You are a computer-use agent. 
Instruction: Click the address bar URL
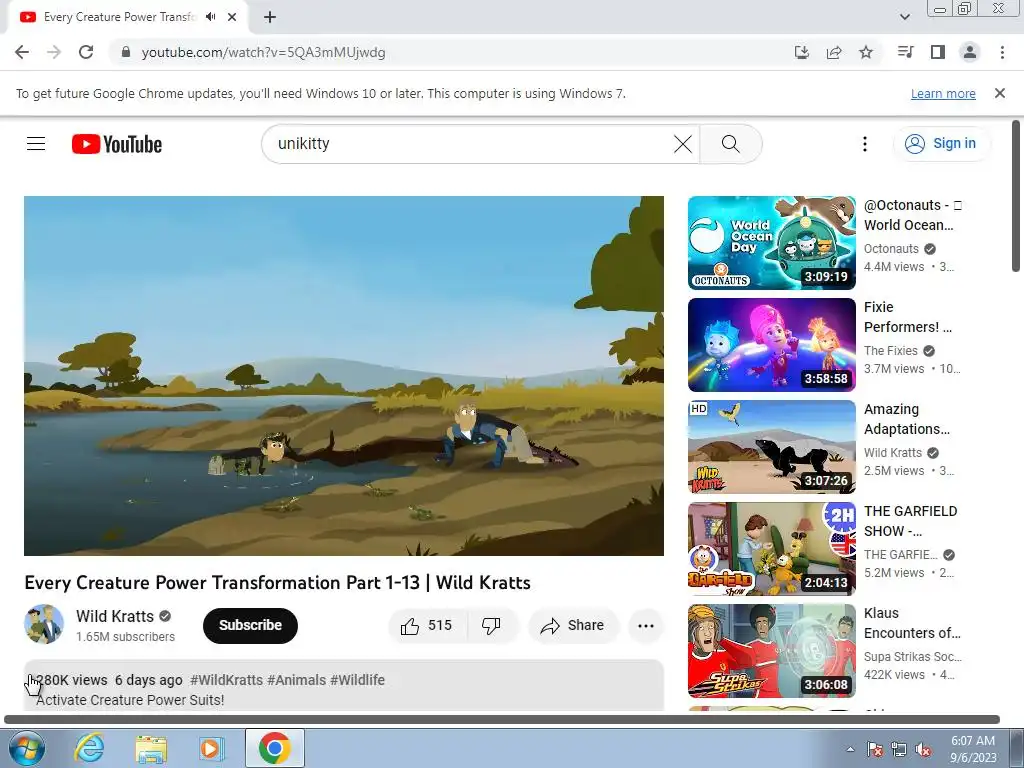263,52
